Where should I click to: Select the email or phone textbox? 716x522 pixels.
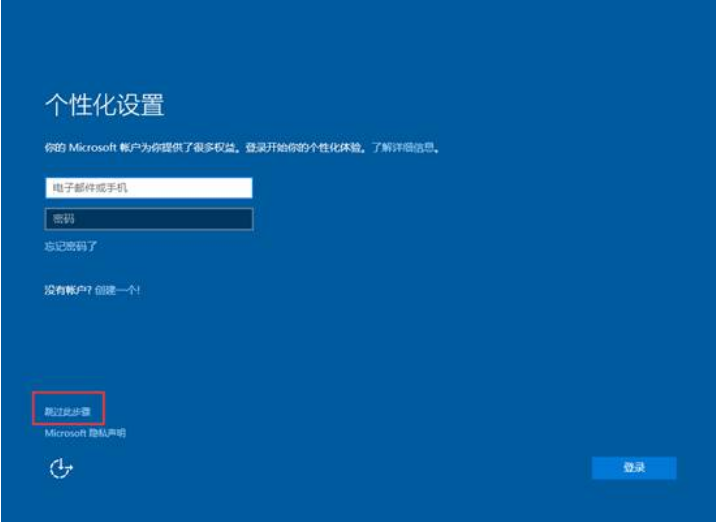point(148,188)
